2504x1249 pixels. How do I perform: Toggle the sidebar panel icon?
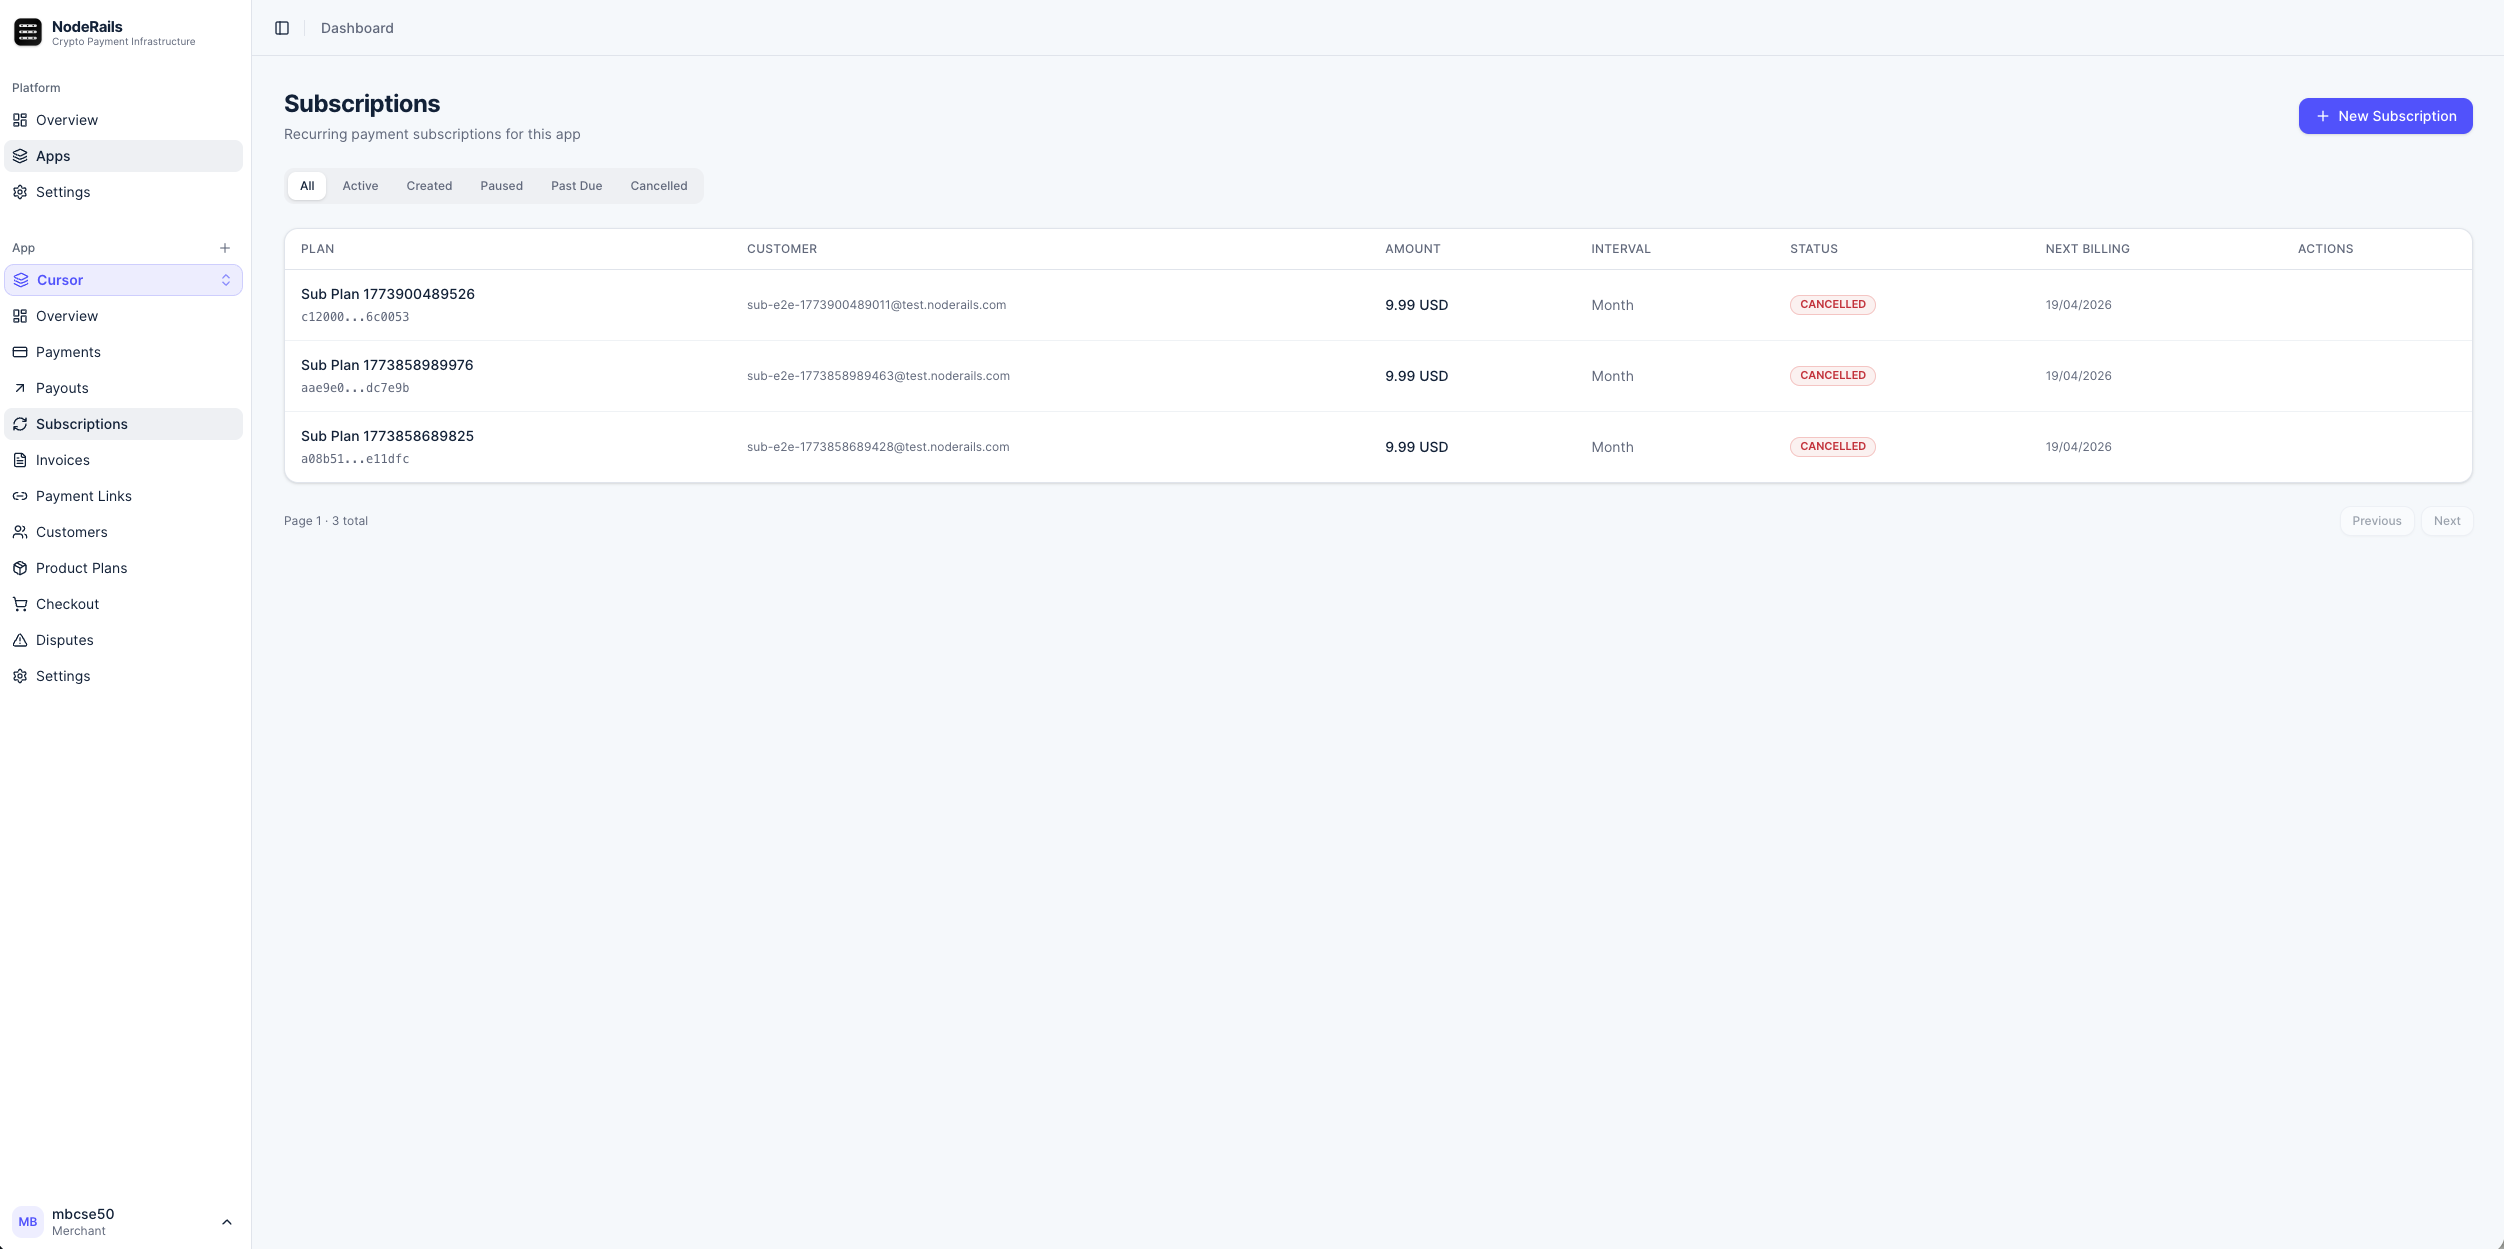coord(282,28)
